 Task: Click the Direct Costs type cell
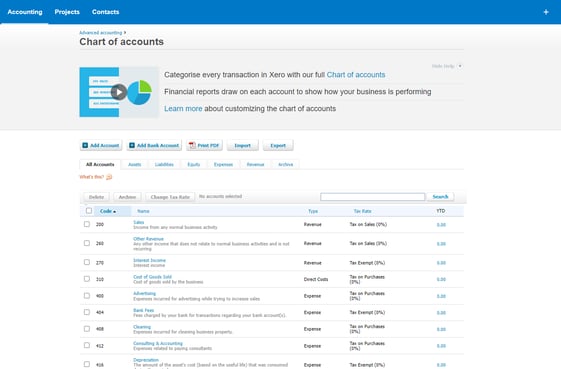click(x=316, y=279)
